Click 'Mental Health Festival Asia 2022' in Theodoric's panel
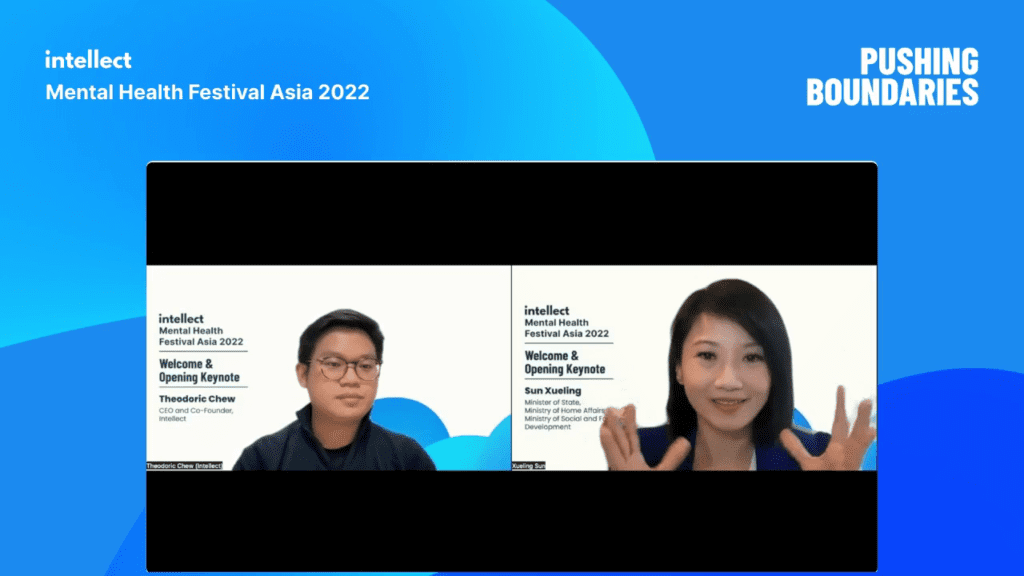This screenshot has height=576, width=1024. (x=201, y=336)
